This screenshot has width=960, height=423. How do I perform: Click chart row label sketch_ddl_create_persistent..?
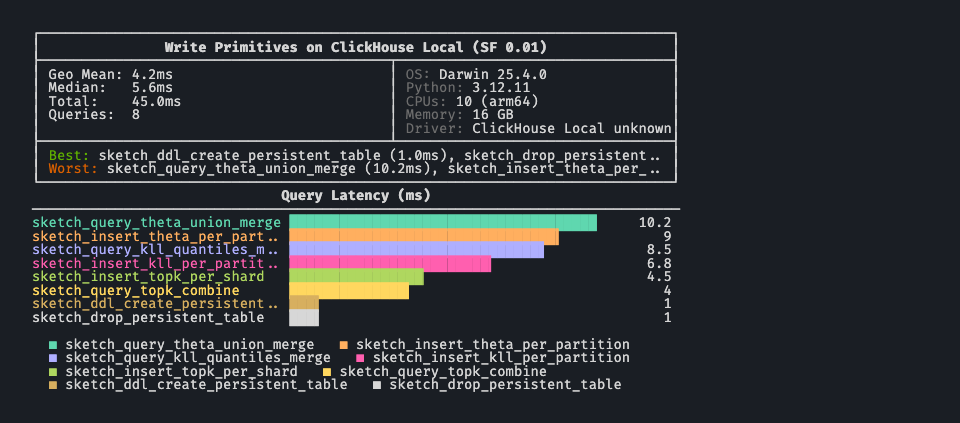click(x=155, y=304)
